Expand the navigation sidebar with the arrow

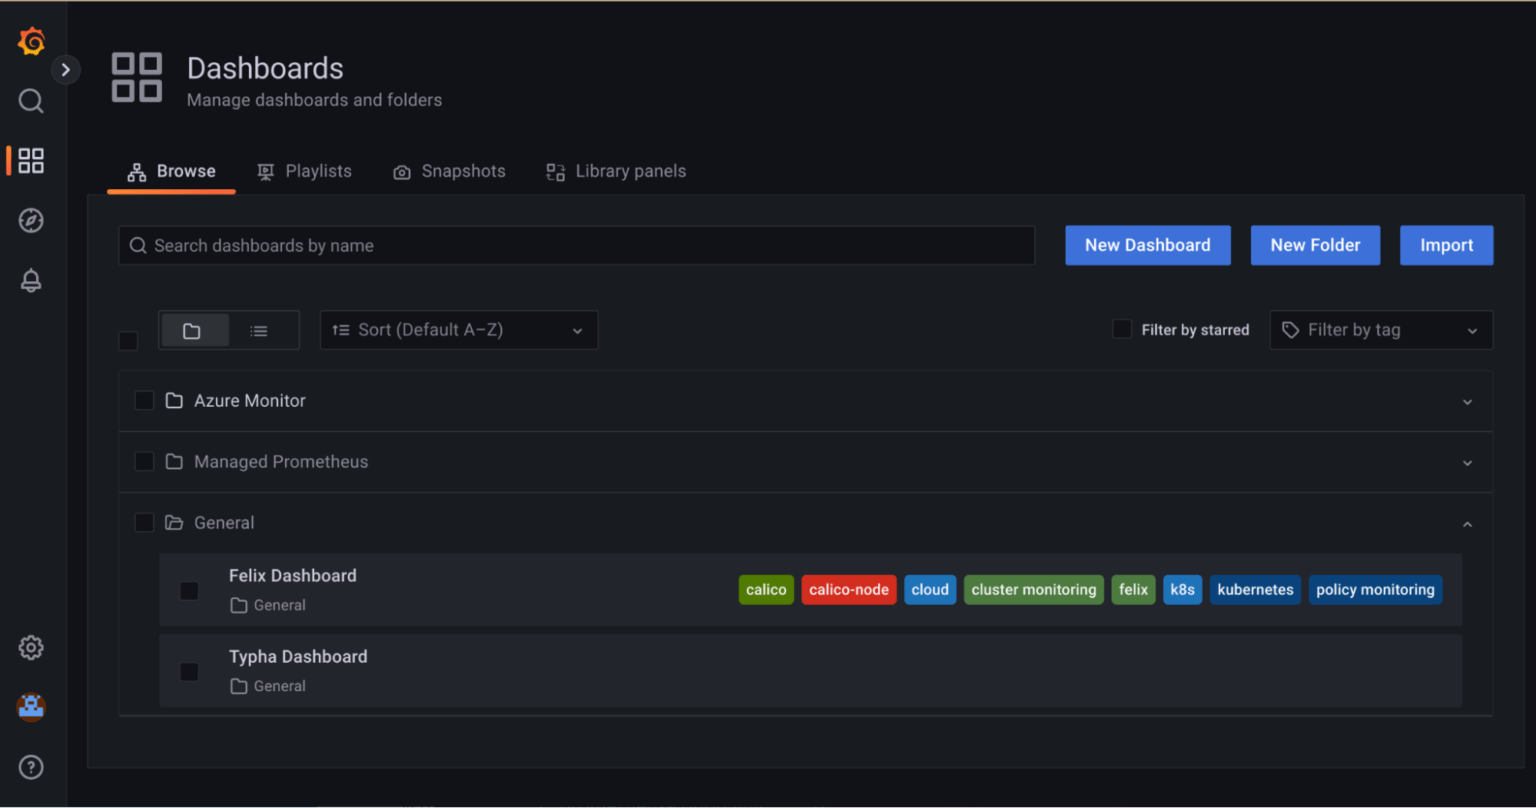point(65,69)
